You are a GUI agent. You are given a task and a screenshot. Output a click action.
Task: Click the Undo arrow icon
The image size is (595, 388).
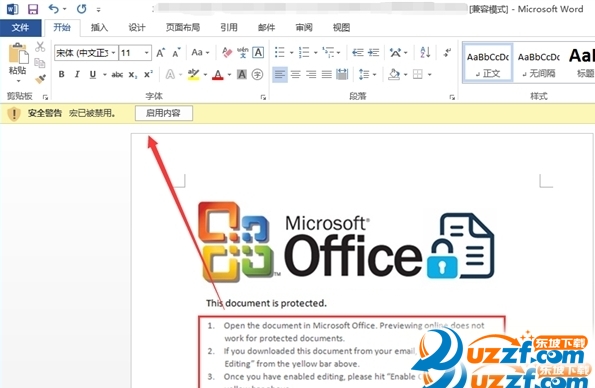54,9
